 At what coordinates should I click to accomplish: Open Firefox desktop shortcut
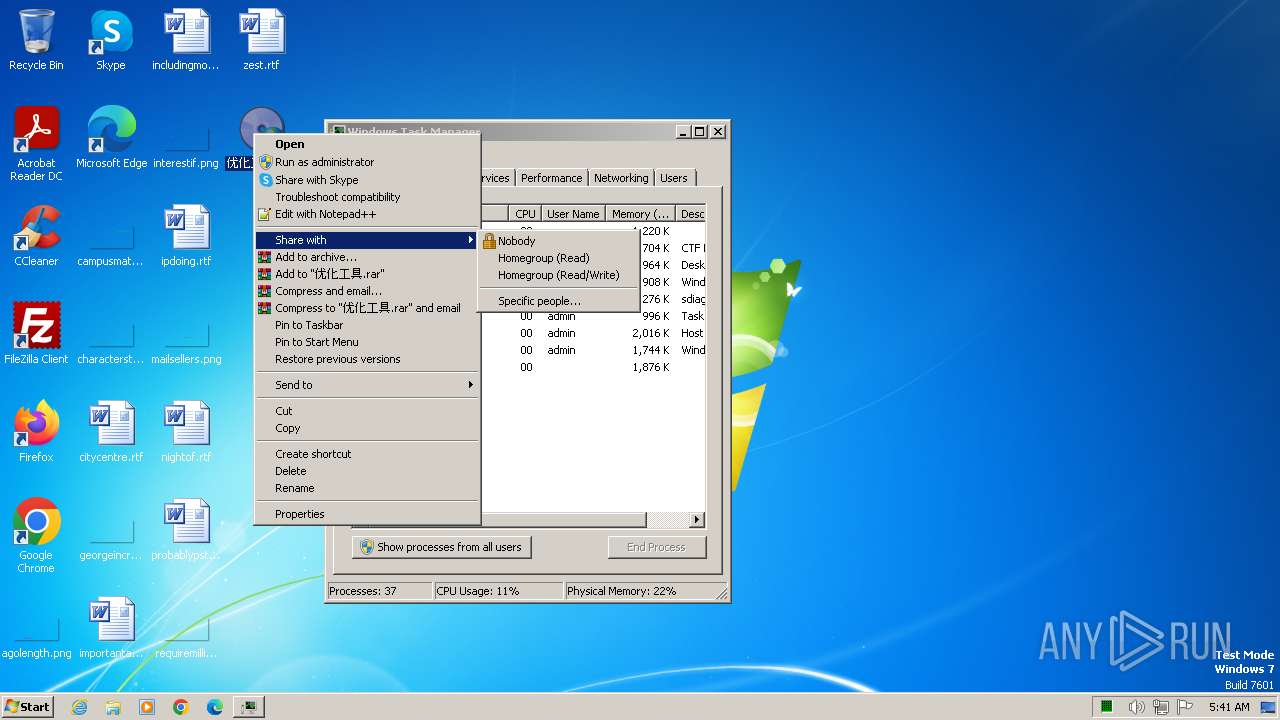[36, 432]
